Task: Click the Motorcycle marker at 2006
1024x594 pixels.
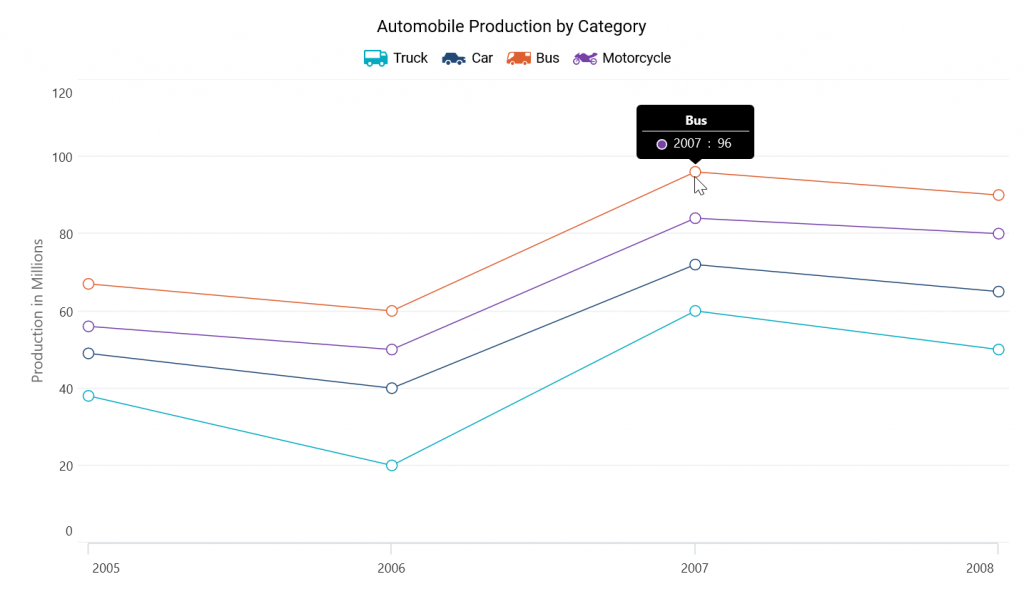Action: pos(392,350)
